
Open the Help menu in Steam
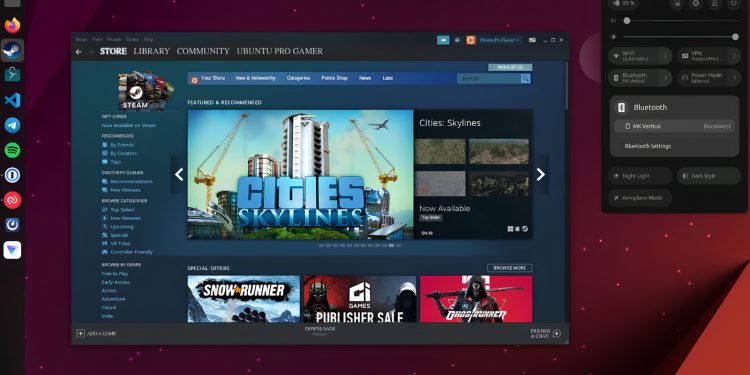[148, 39]
